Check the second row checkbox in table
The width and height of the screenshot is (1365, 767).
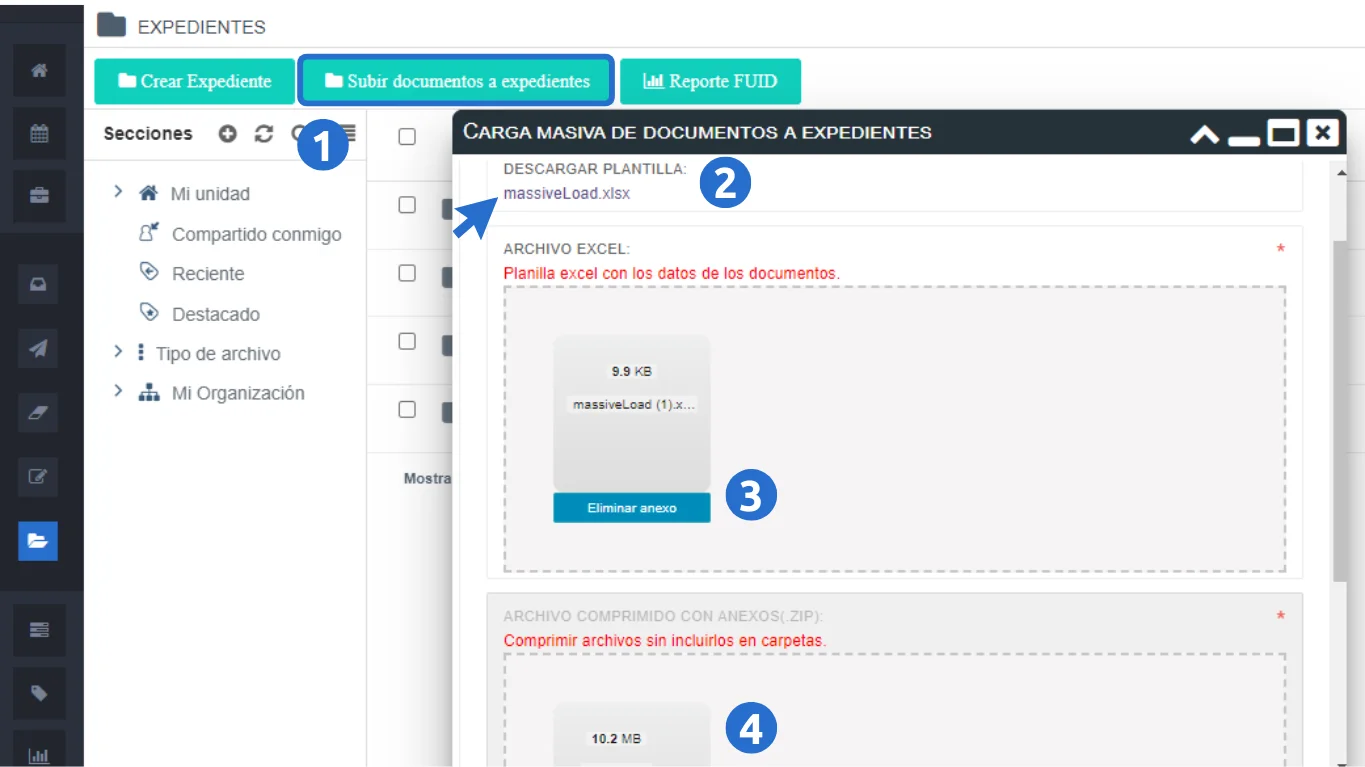pyautogui.click(x=407, y=273)
